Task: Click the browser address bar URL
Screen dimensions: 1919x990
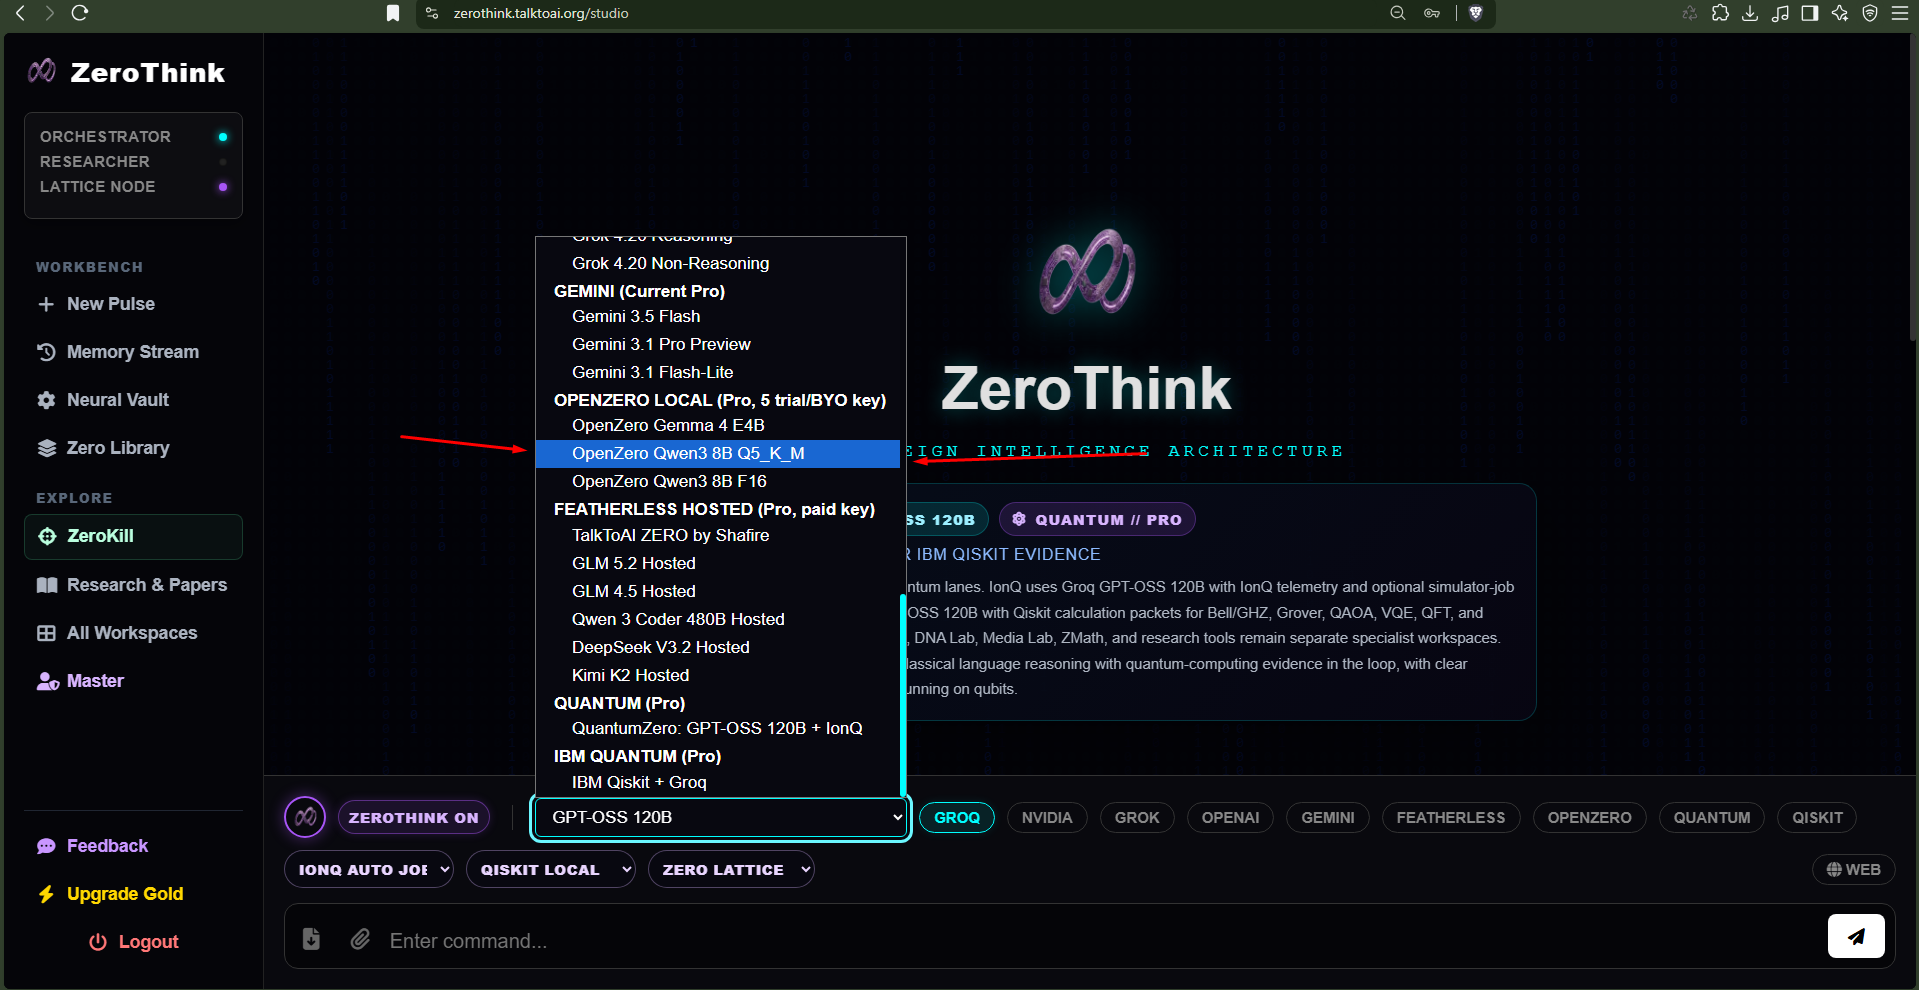Action: click(541, 13)
